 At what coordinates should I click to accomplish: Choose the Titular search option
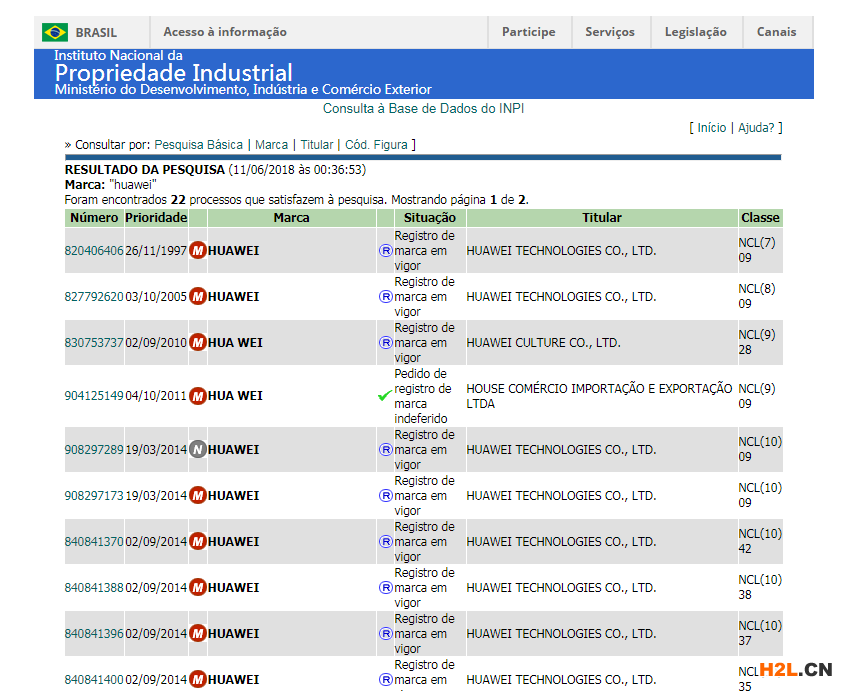coord(317,145)
